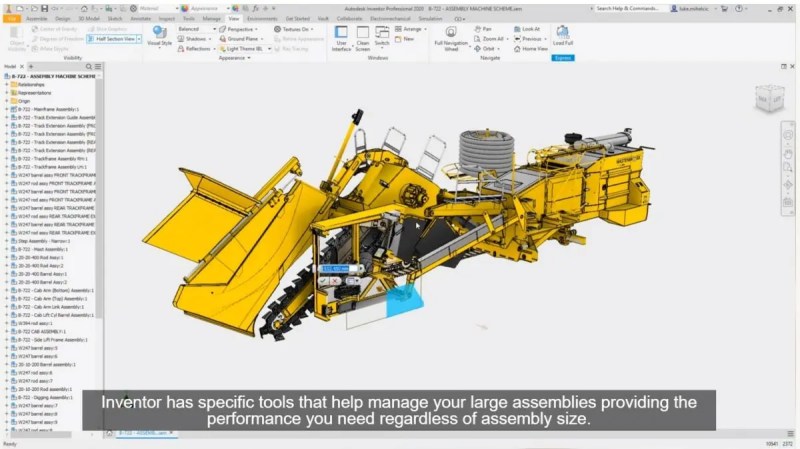Open a New window from Windows panel
This screenshot has width=800, height=449.
(x=404, y=39)
